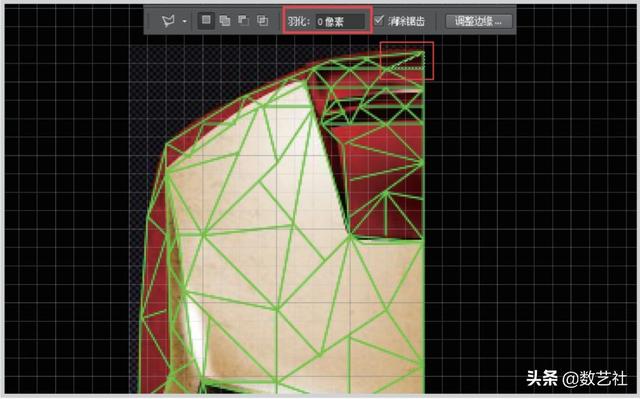Screen dimensions: 640x399
Task: Select the Polygonal Lasso tool icon
Action: pos(168,20)
